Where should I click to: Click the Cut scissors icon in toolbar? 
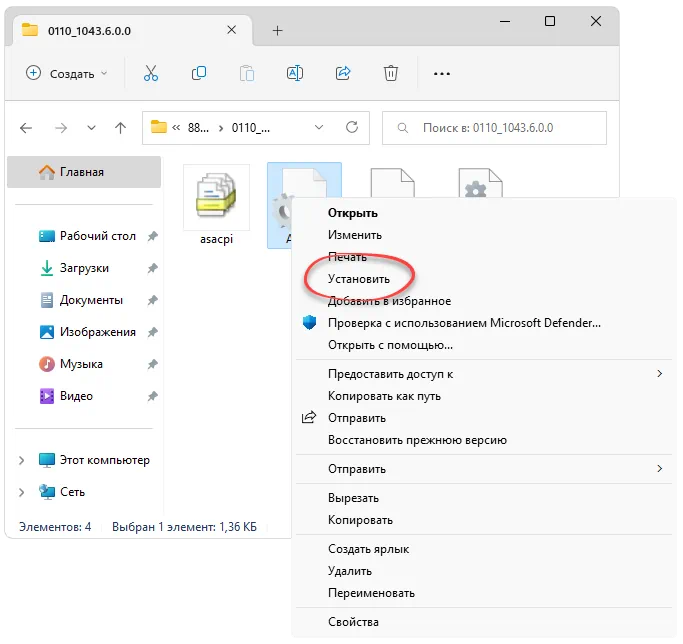pos(151,73)
